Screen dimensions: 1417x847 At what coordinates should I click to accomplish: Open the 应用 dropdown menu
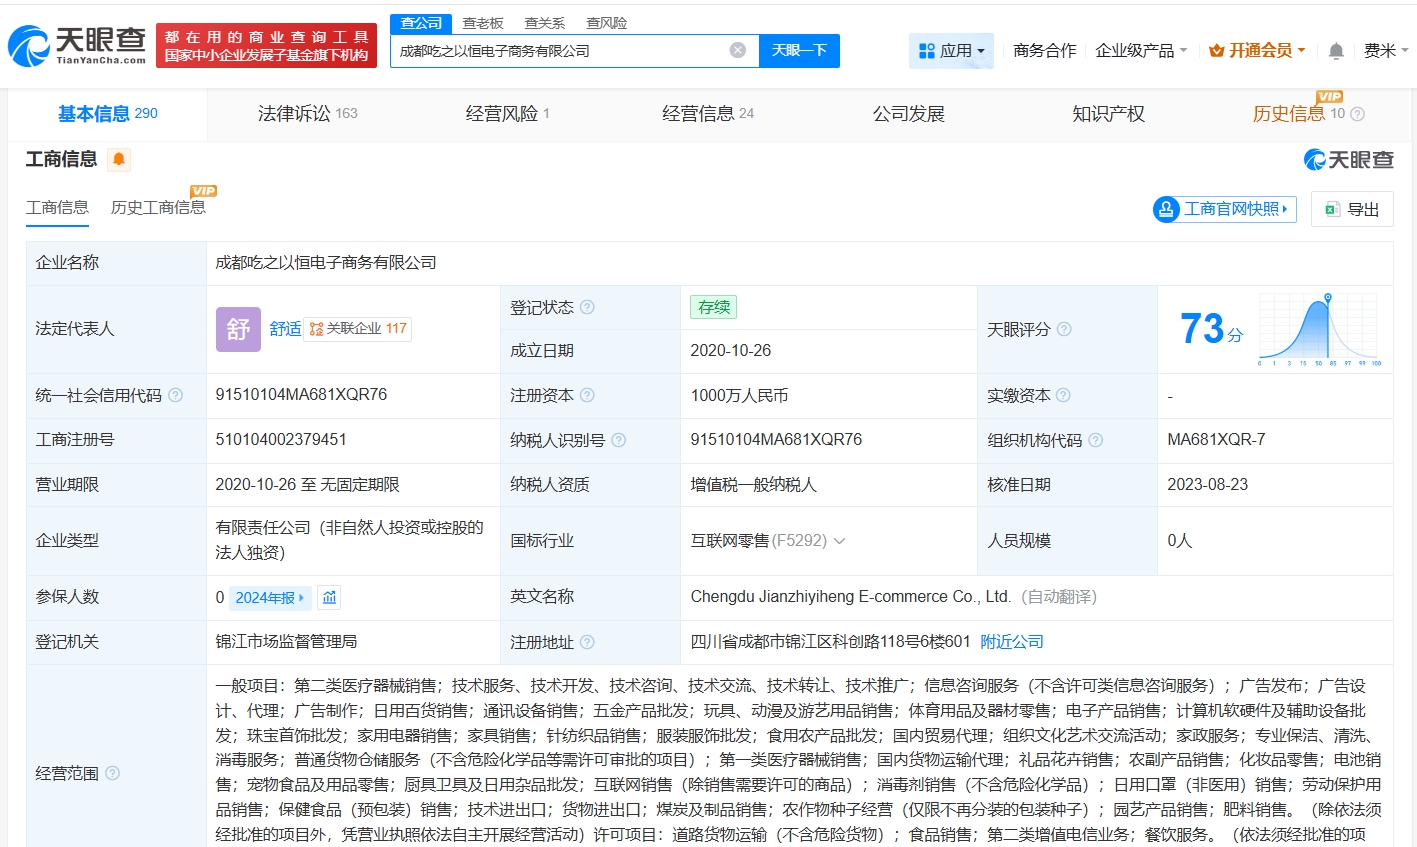click(951, 50)
